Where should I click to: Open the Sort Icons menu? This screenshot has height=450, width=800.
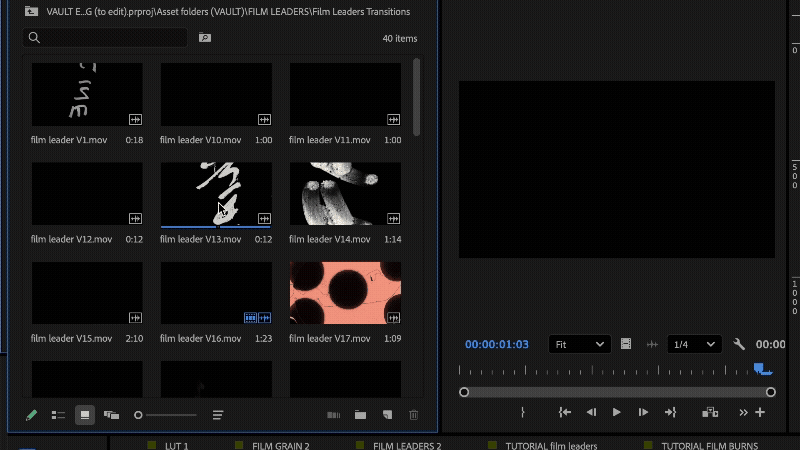(218, 415)
